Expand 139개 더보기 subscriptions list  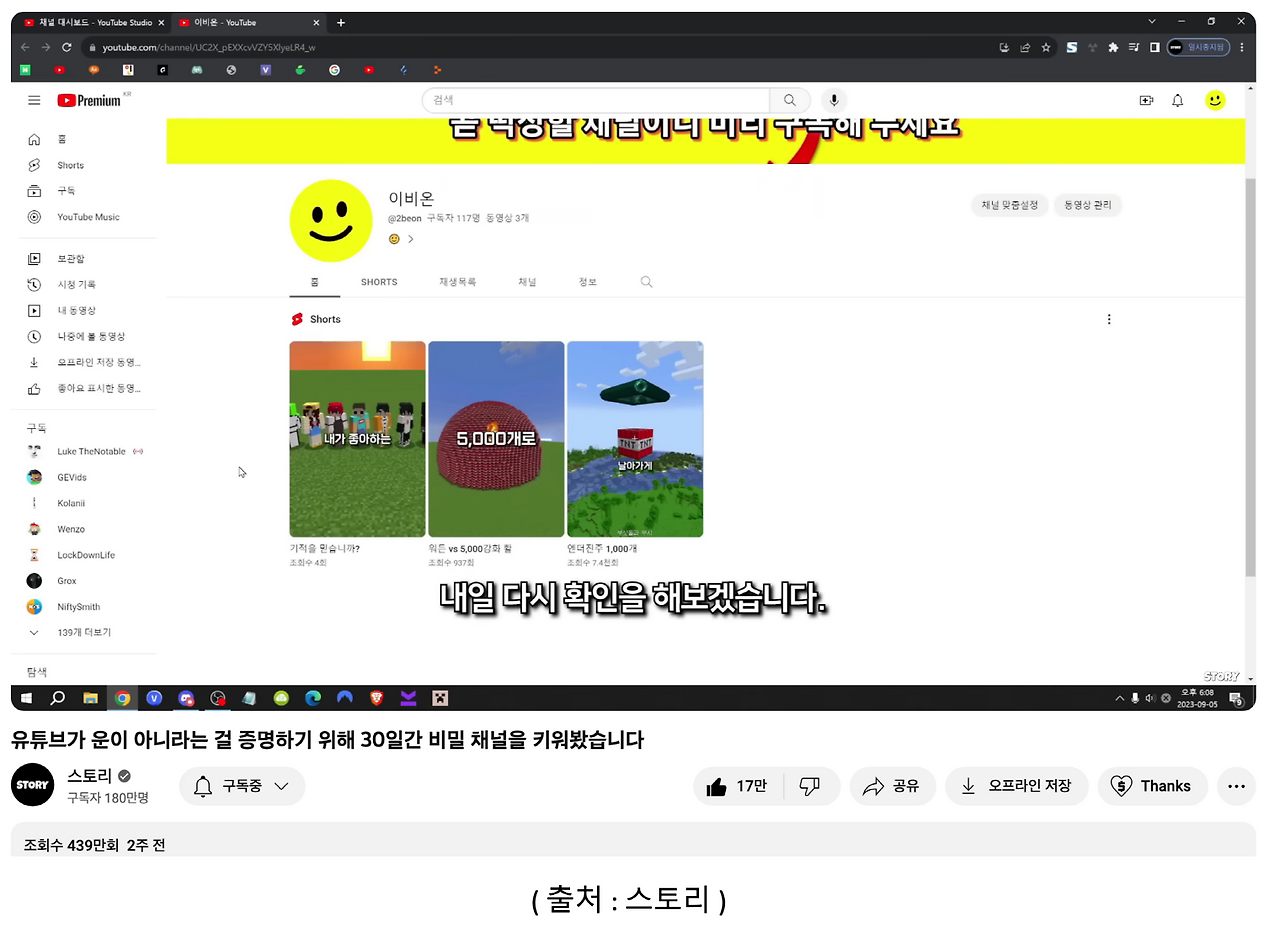(x=84, y=633)
